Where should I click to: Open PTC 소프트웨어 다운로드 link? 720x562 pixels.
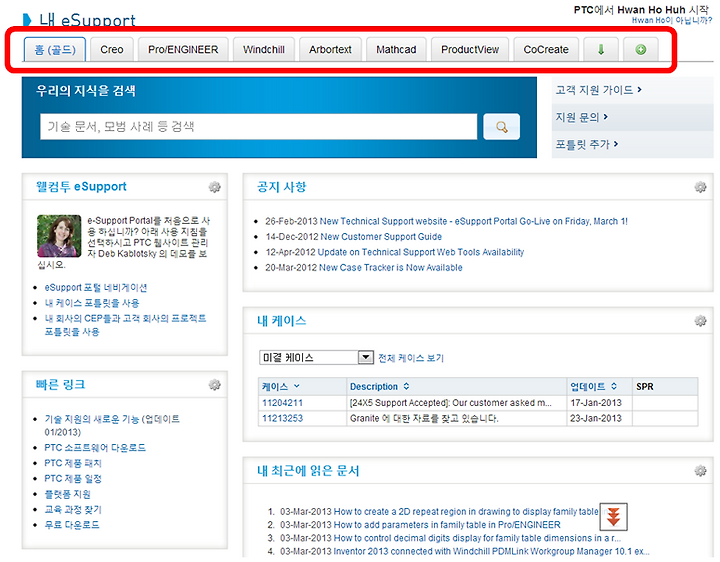point(95,448)
